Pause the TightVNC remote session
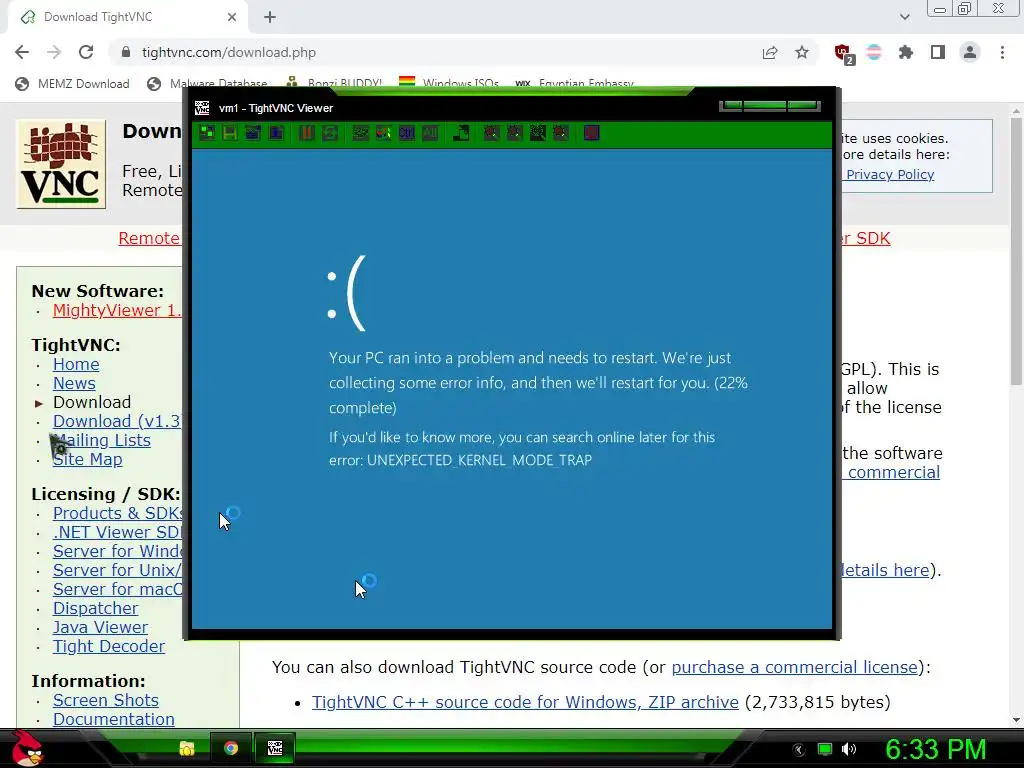 (307, 133)
